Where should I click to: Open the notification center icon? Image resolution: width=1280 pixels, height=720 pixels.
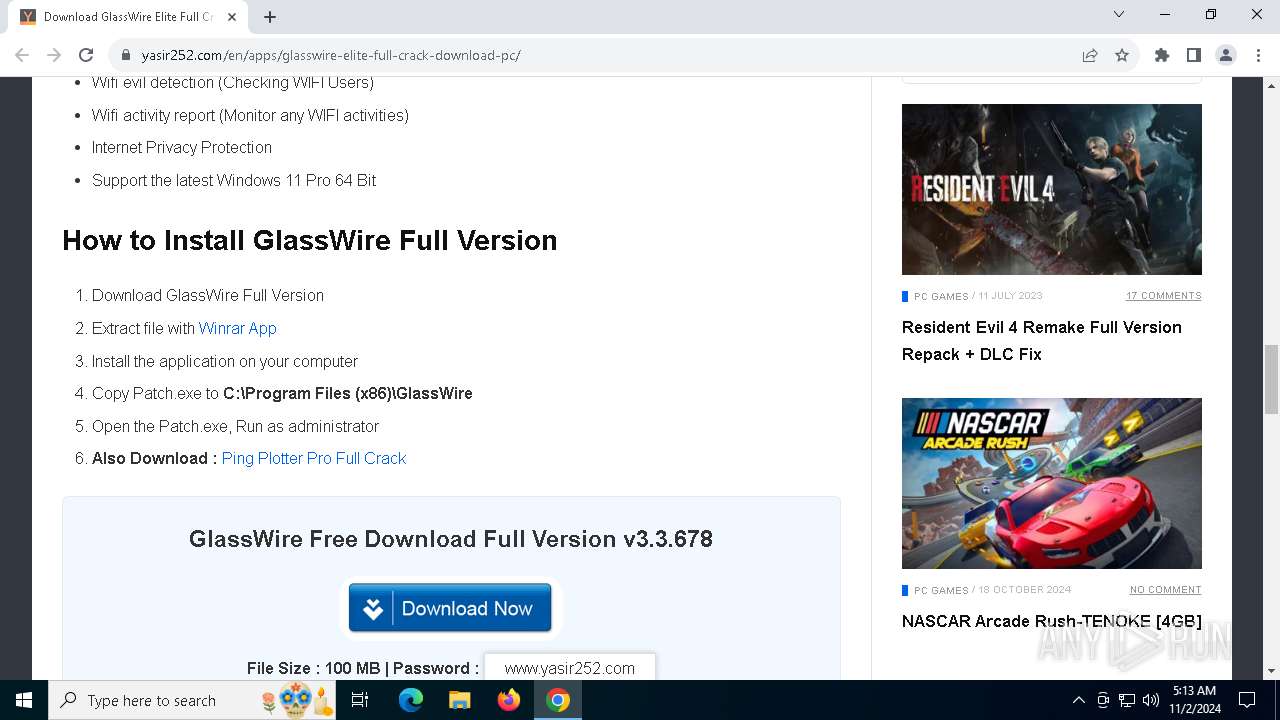click(x=1247, y=700)
